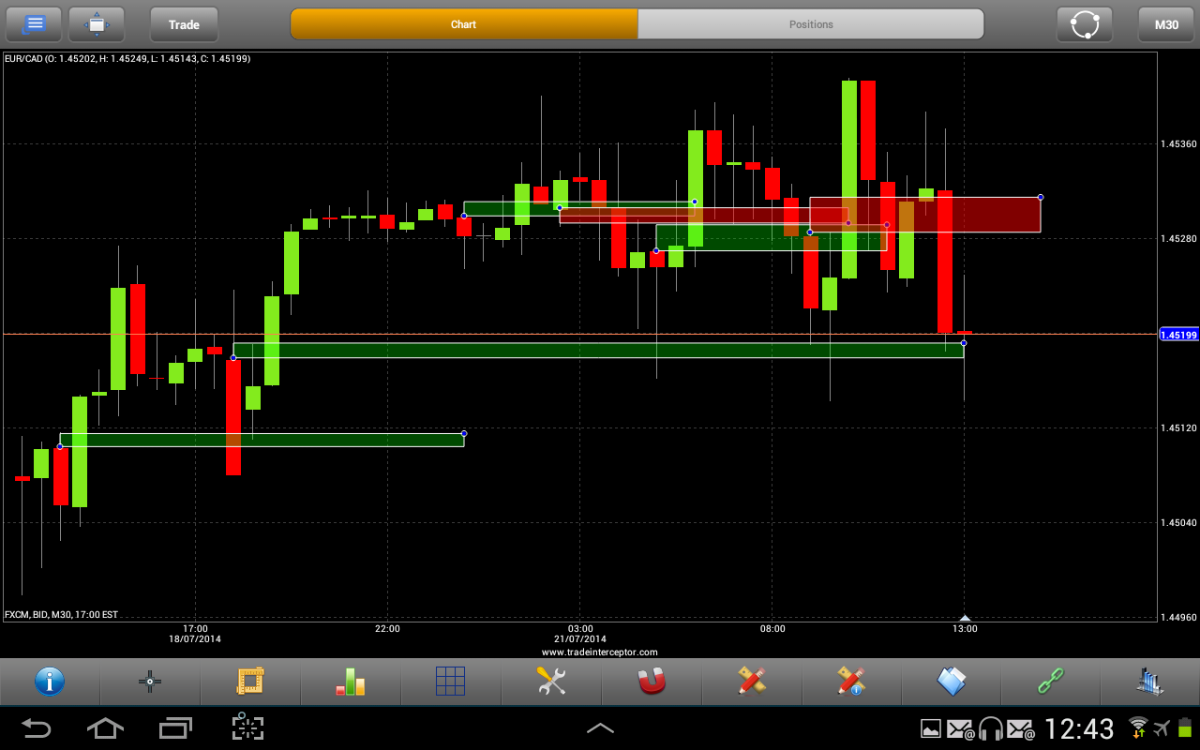The width and height of the screenshot is (1200, 750).
Task: Open the Trade button
Action: coord(184,24)
